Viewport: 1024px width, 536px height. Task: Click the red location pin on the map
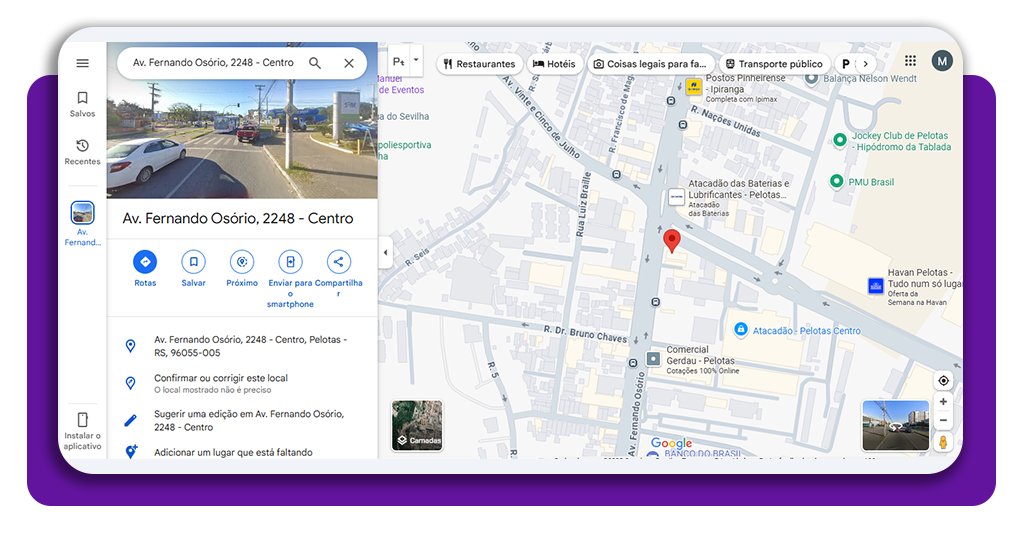671,240
